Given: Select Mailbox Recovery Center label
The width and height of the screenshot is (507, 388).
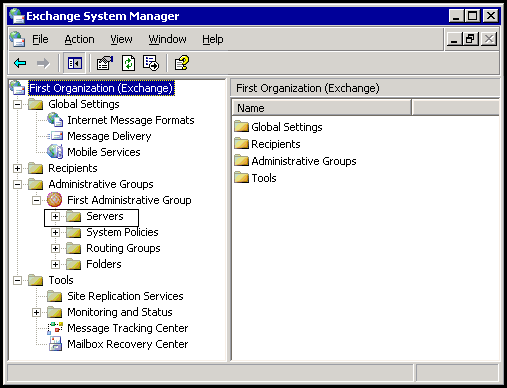Looking at the screenshot, I should coord(128,344).
